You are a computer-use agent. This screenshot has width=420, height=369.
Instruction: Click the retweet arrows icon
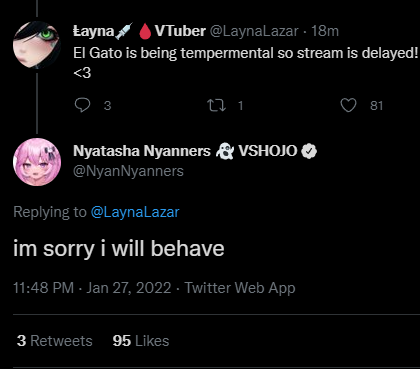(216, 106)
